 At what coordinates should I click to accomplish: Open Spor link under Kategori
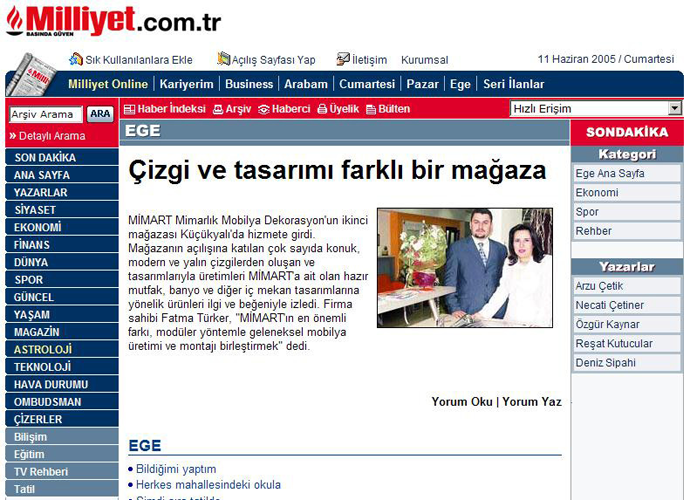(627, 212)
